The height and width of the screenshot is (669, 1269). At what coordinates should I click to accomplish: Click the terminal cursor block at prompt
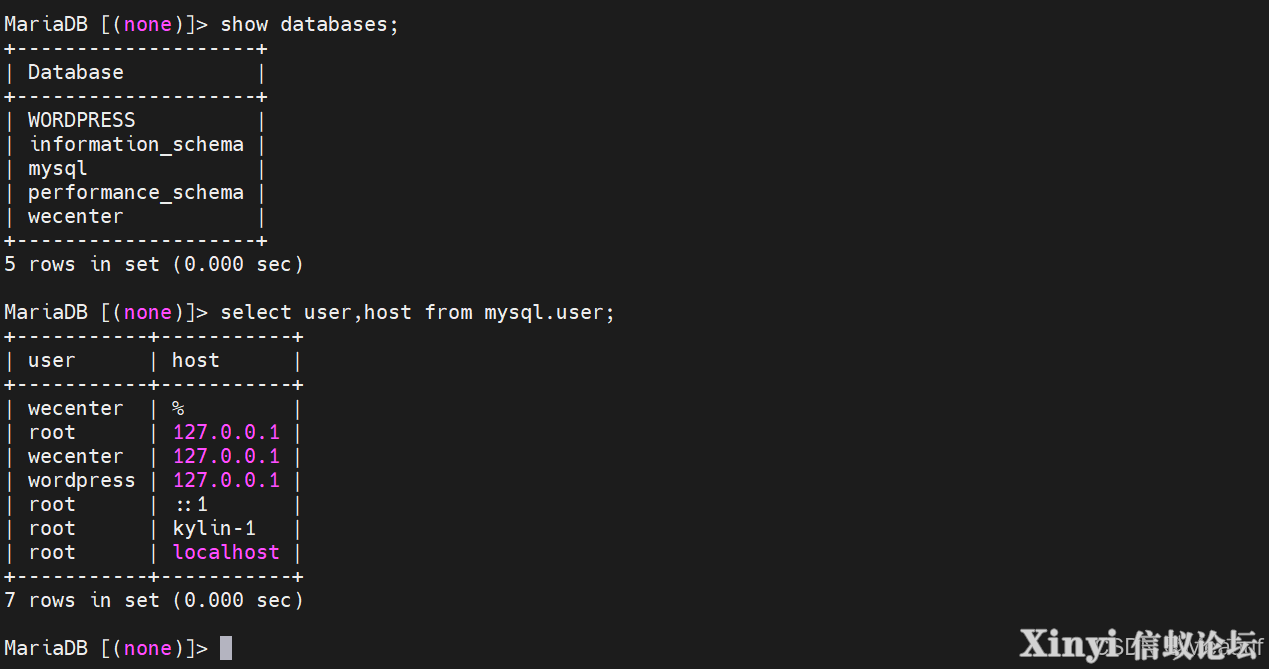(226, 648)
